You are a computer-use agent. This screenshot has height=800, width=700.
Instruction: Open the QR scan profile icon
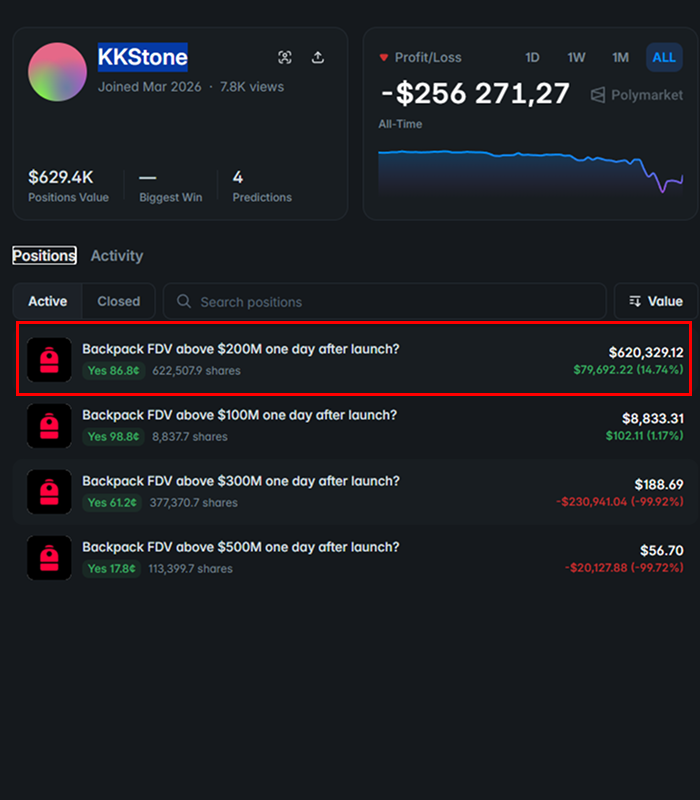(285, 57)
